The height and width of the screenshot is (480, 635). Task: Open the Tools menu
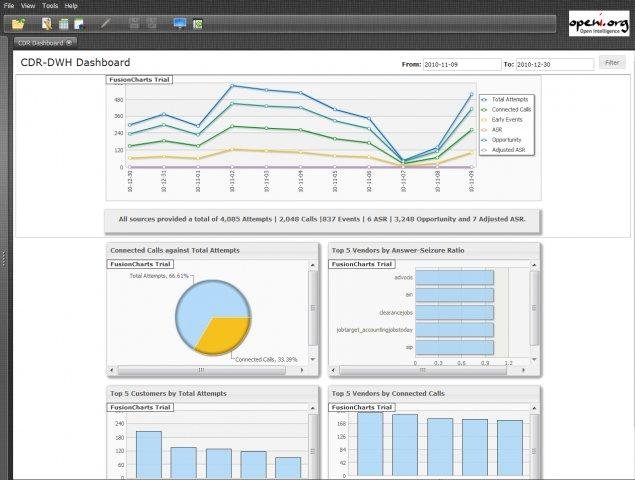[x=50, y=6]
